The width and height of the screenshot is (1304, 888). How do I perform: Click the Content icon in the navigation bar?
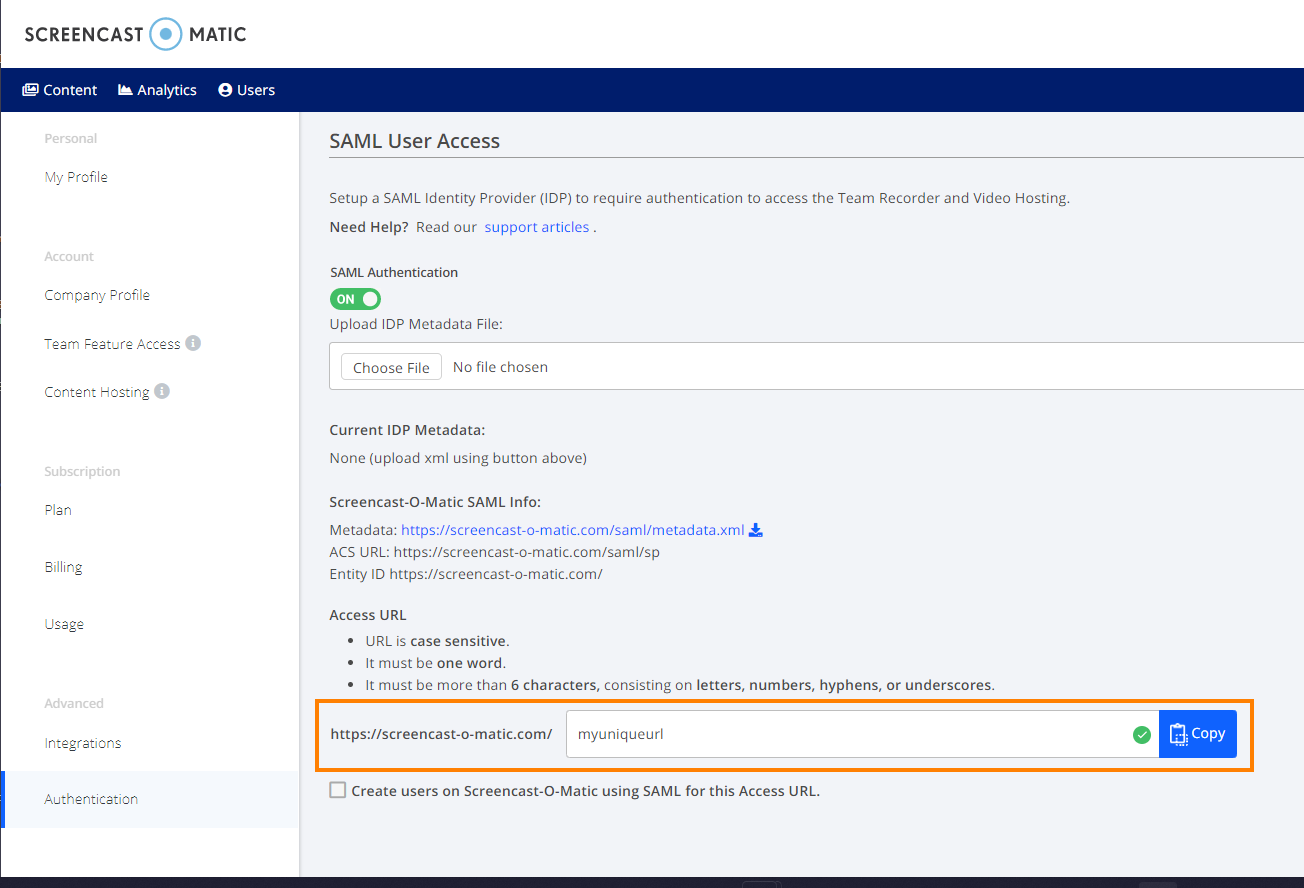[30, 90]
